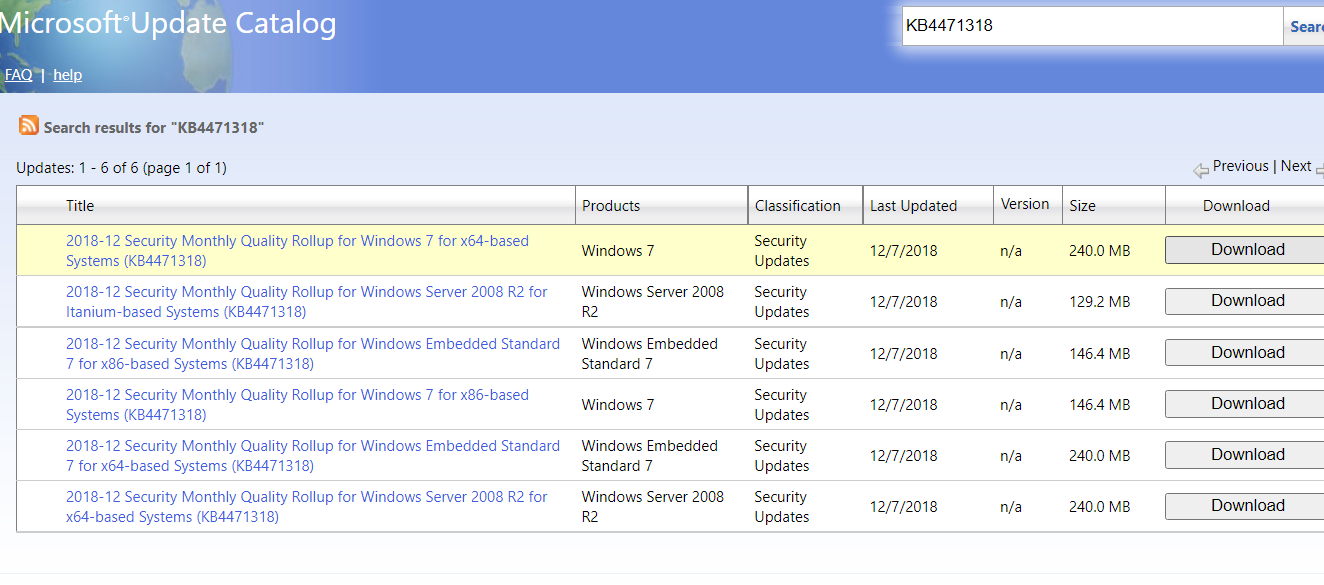Open the Windows 7 x86 rollup details link
1324x585 pixels.
tap(297, 404)
